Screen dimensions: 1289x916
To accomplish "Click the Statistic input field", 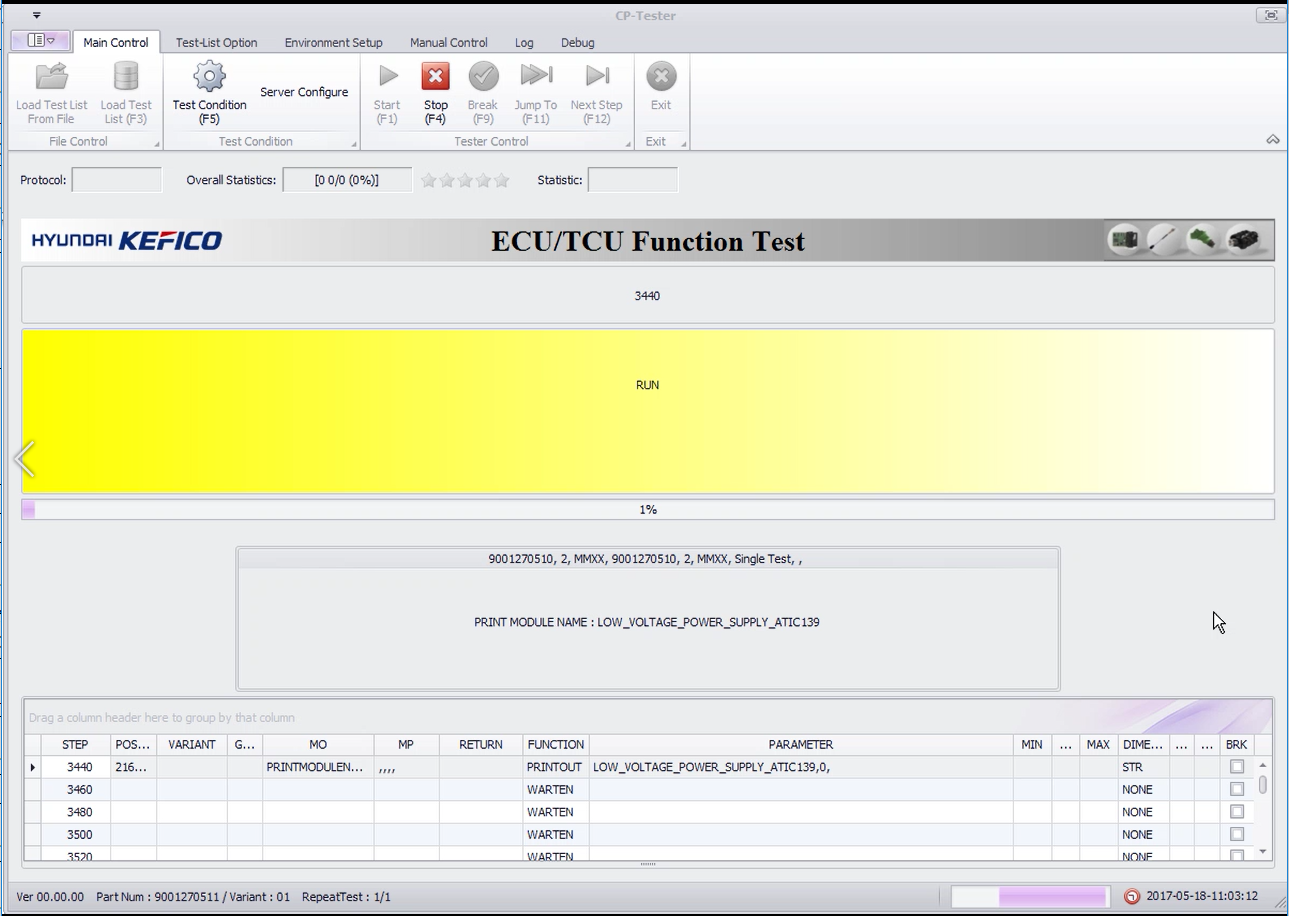I will pos(632,180).
